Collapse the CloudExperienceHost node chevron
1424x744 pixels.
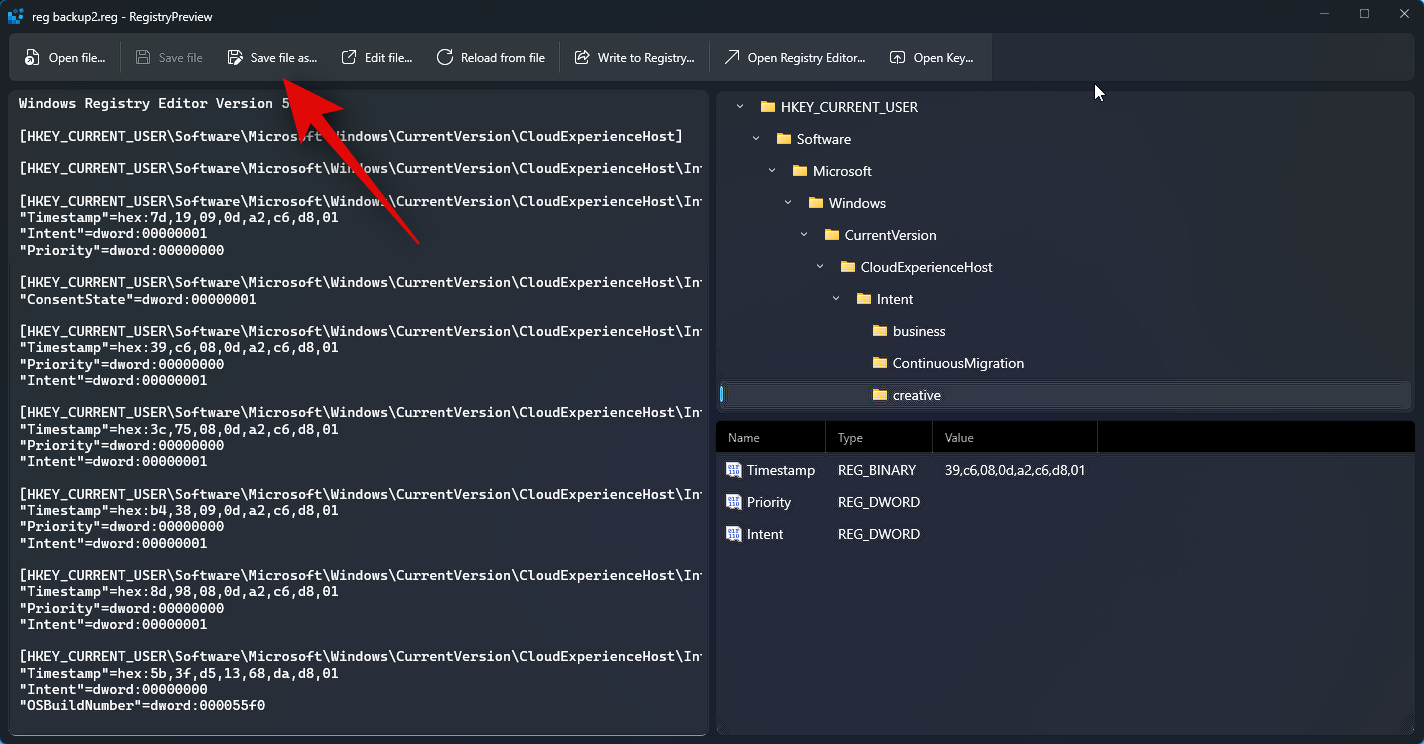tap(820, 267)
